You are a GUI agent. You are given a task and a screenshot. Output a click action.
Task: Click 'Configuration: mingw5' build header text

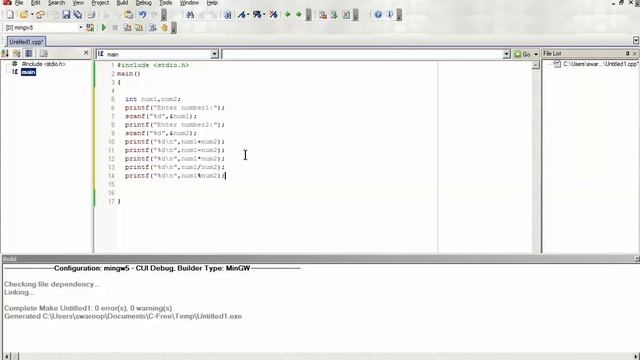(152, 268)
